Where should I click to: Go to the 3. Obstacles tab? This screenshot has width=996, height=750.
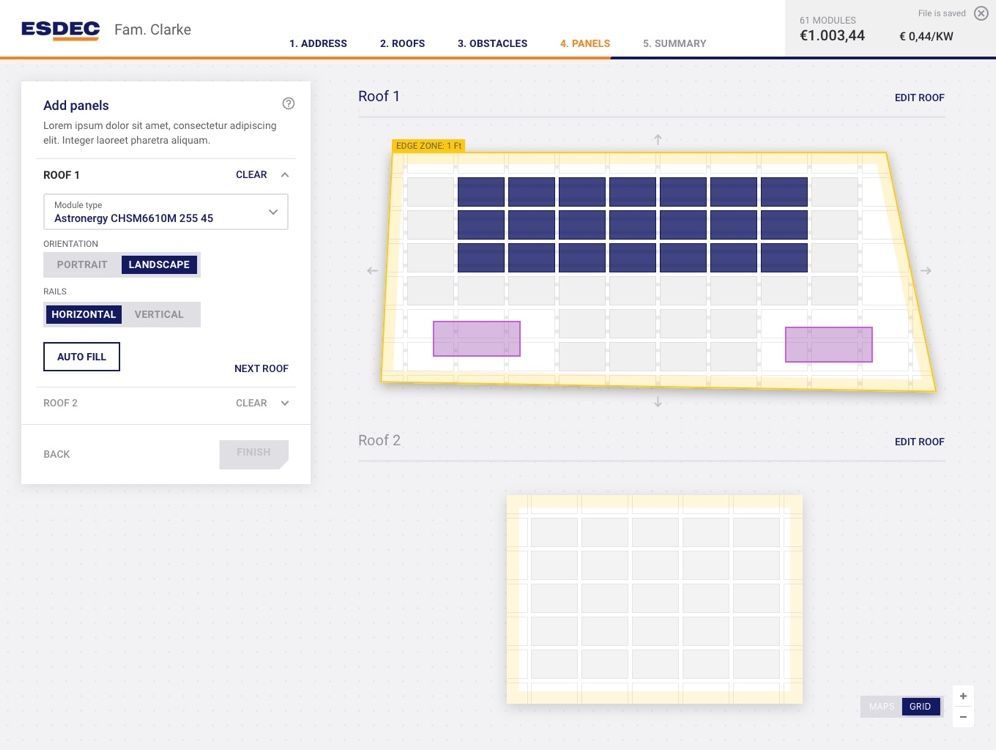pyautogui.click(x=492, y=44)
